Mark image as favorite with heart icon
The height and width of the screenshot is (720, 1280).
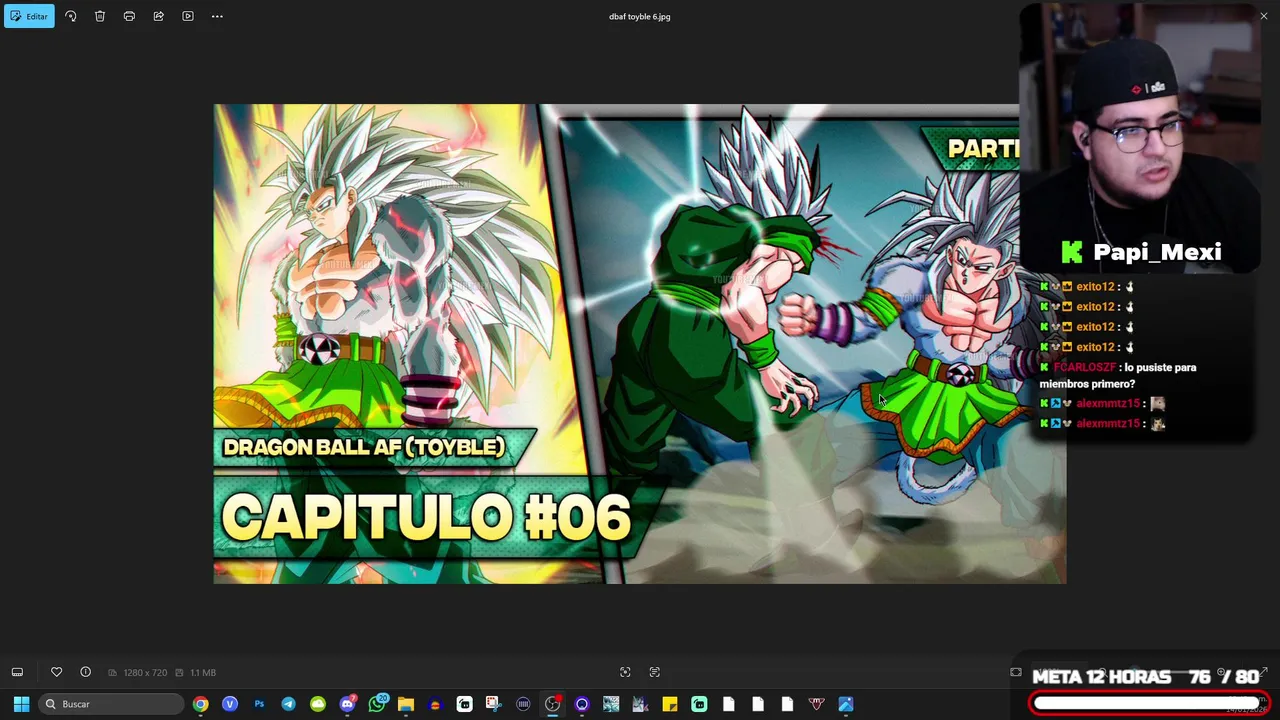pos(56,672)
